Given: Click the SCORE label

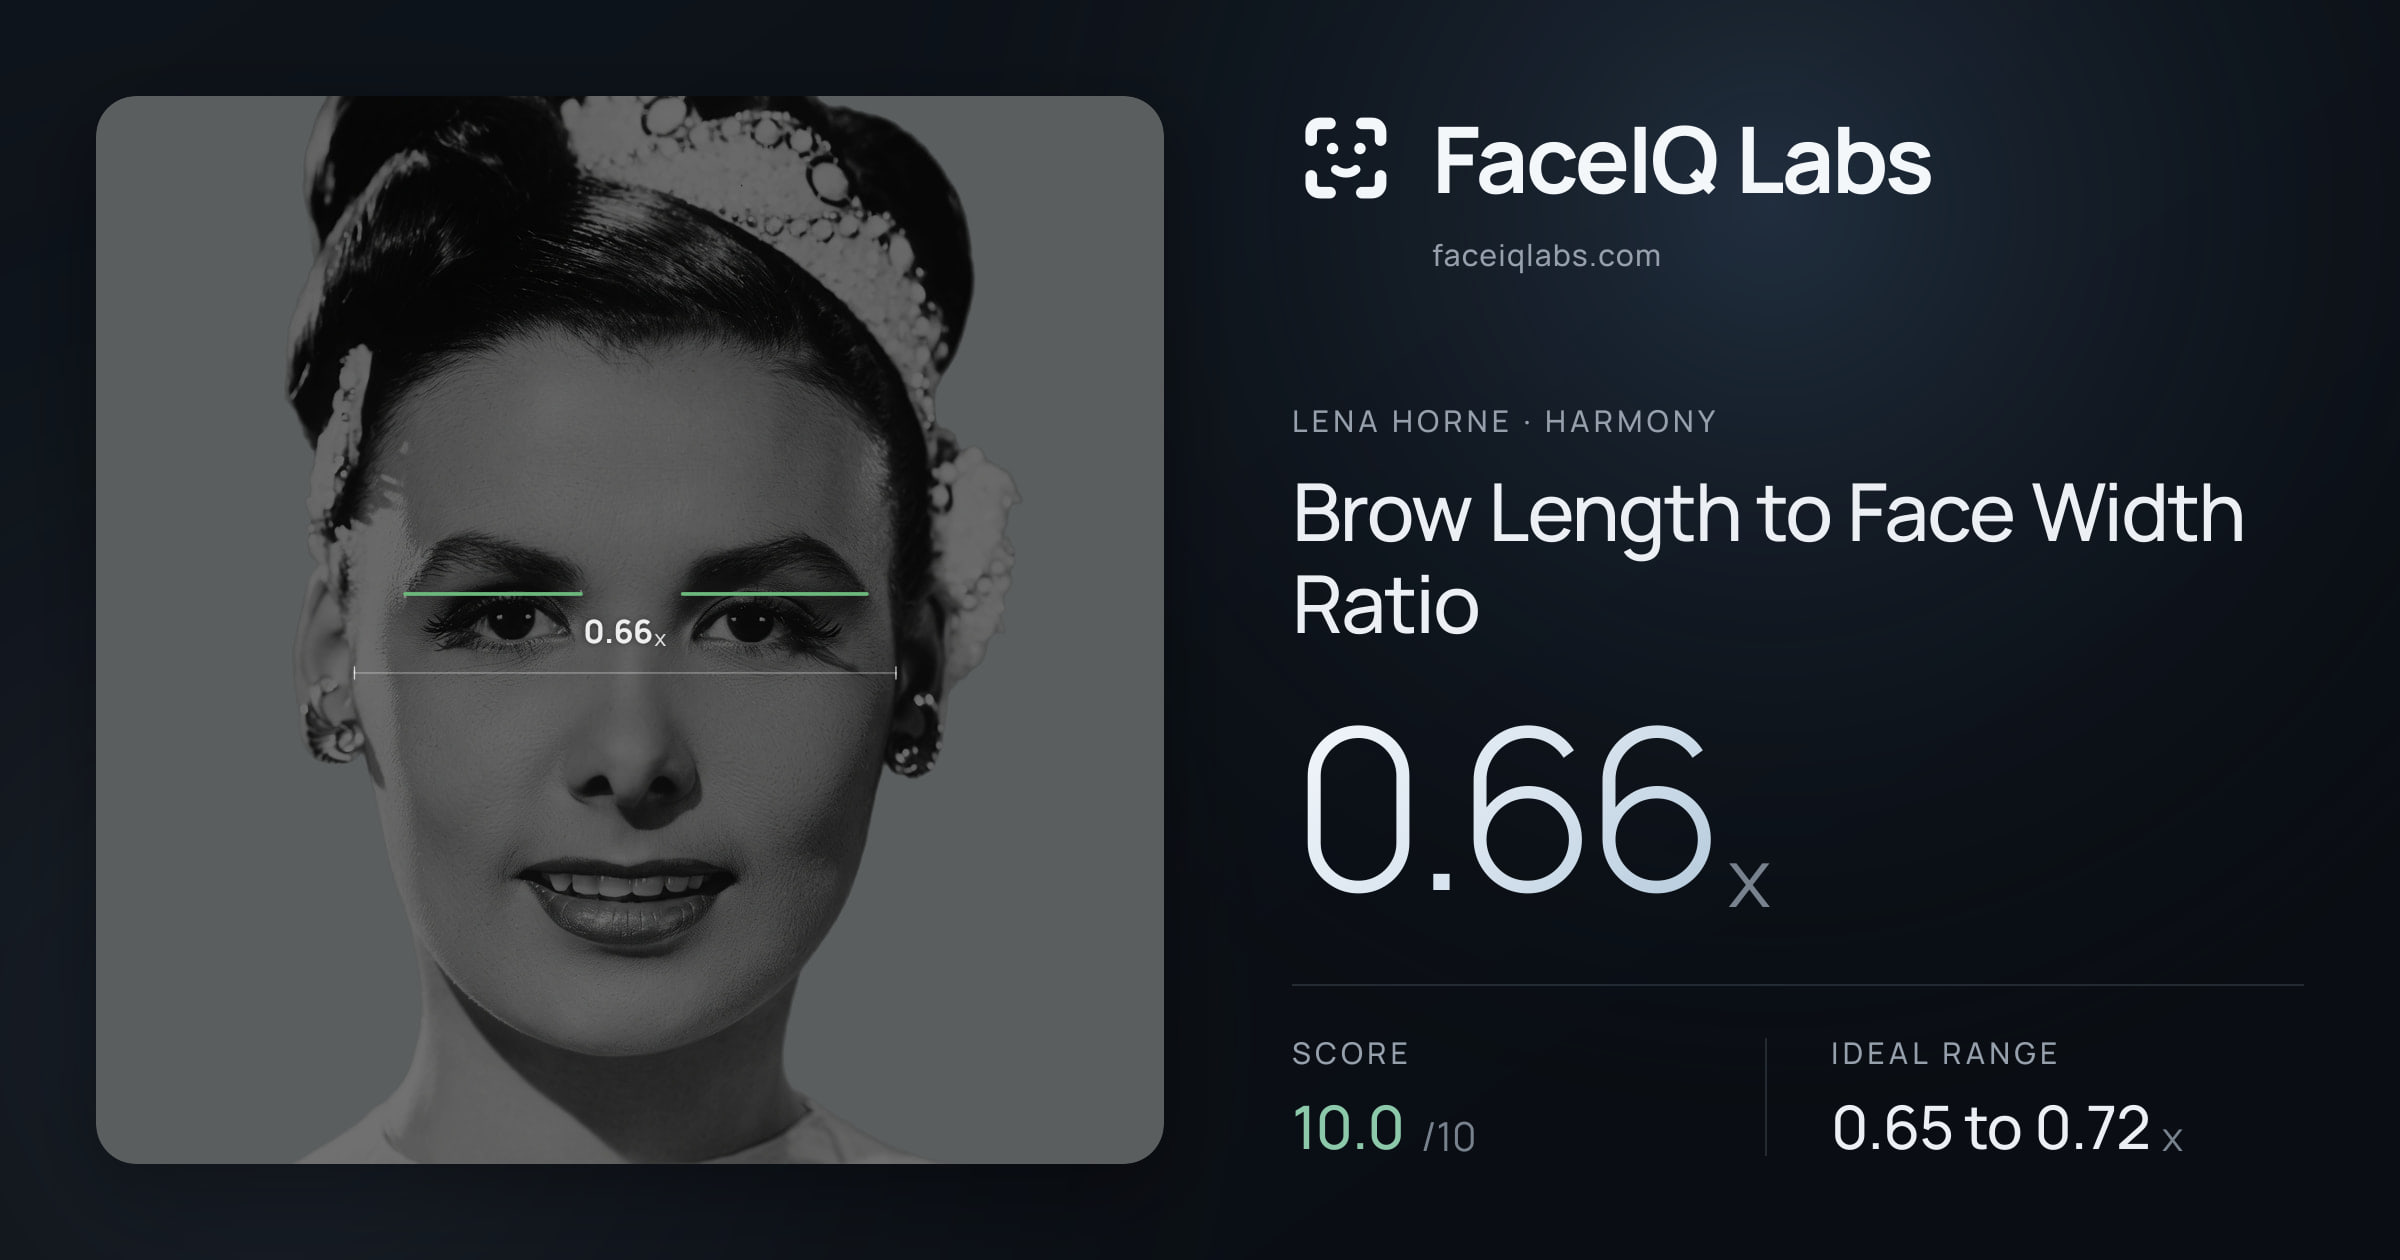Looking at the screenshot, I should click(x=1350, y=1053).
